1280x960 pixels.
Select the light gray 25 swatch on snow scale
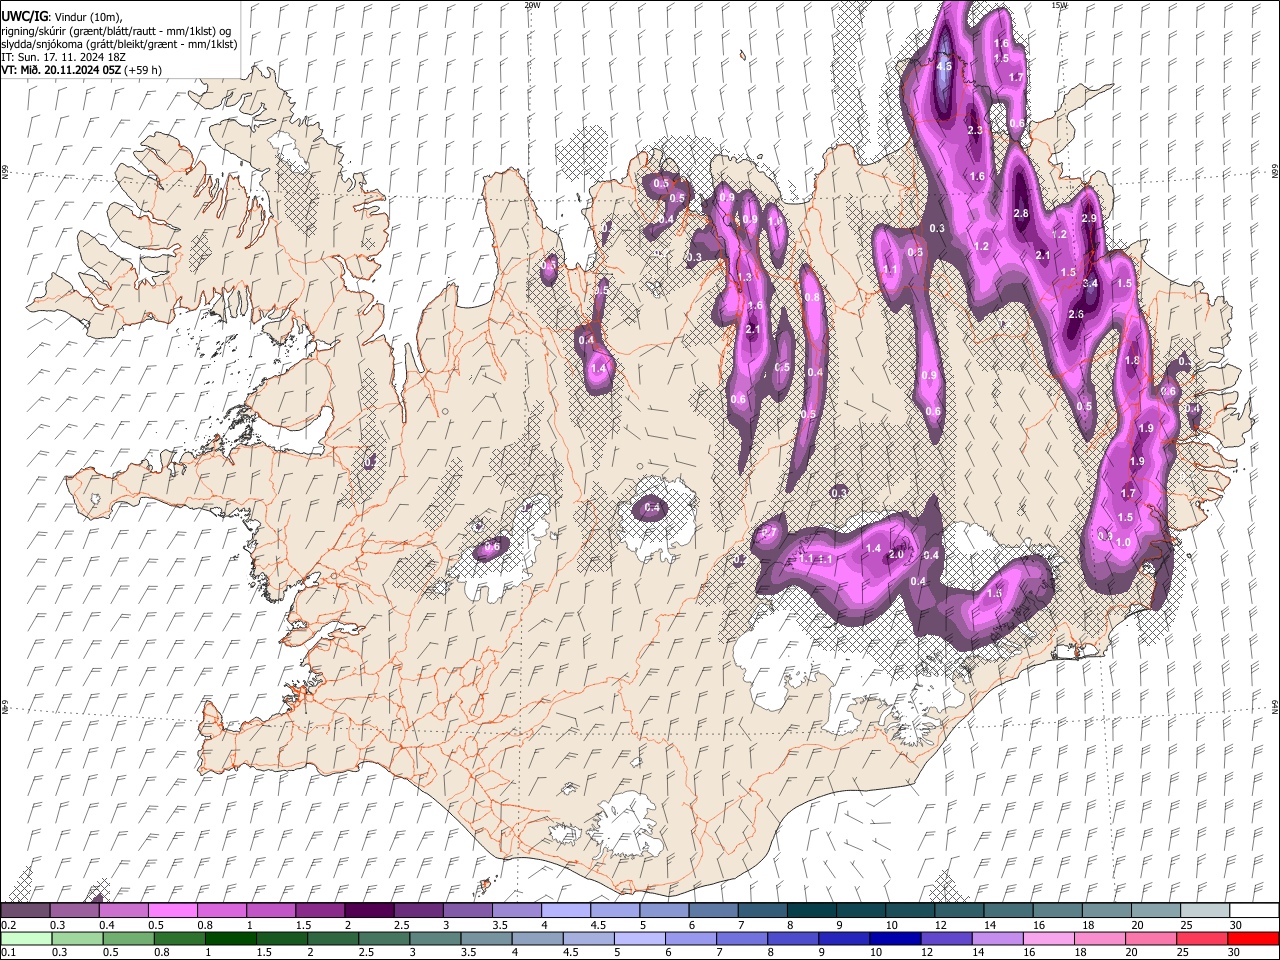1206,911
